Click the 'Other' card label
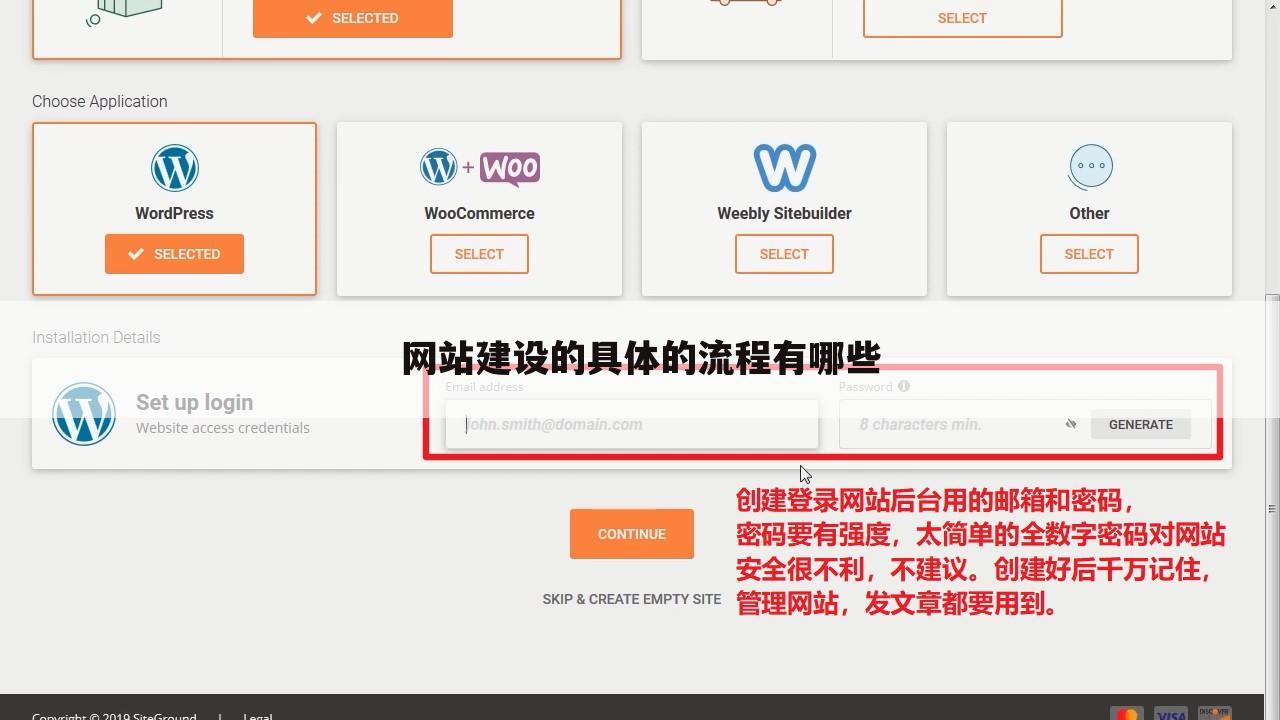Screen dimensions: 1280x720 [x=1089, y=213]
